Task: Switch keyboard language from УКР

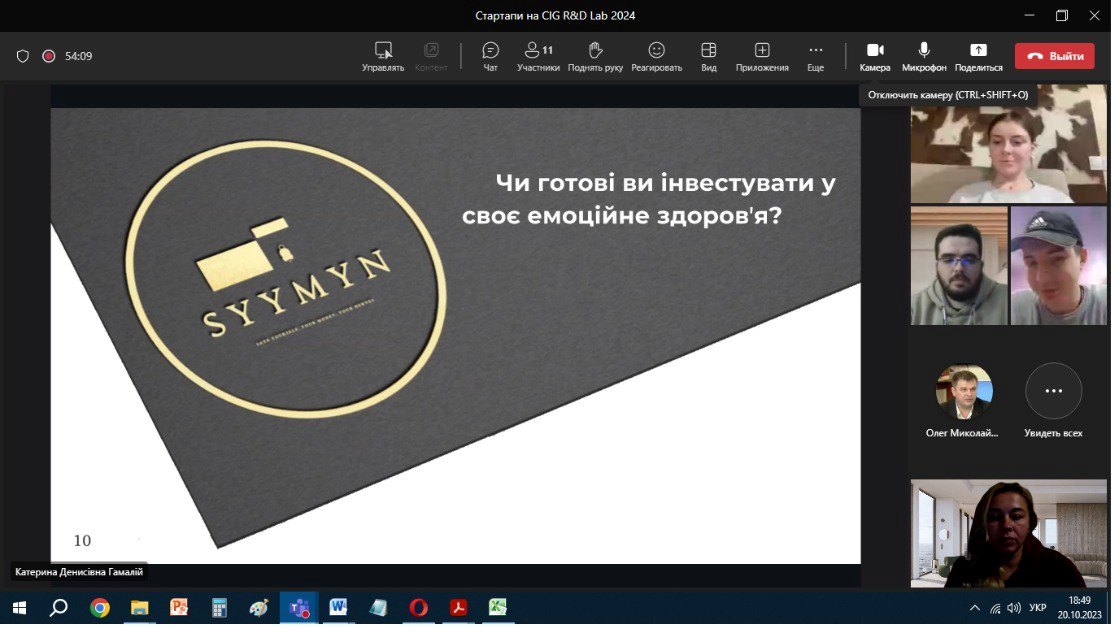Action: pos(1038,608)
